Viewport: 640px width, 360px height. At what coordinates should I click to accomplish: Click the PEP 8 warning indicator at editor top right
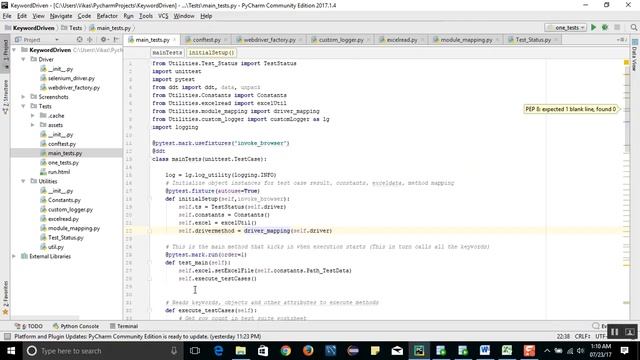tap(626, 62)
